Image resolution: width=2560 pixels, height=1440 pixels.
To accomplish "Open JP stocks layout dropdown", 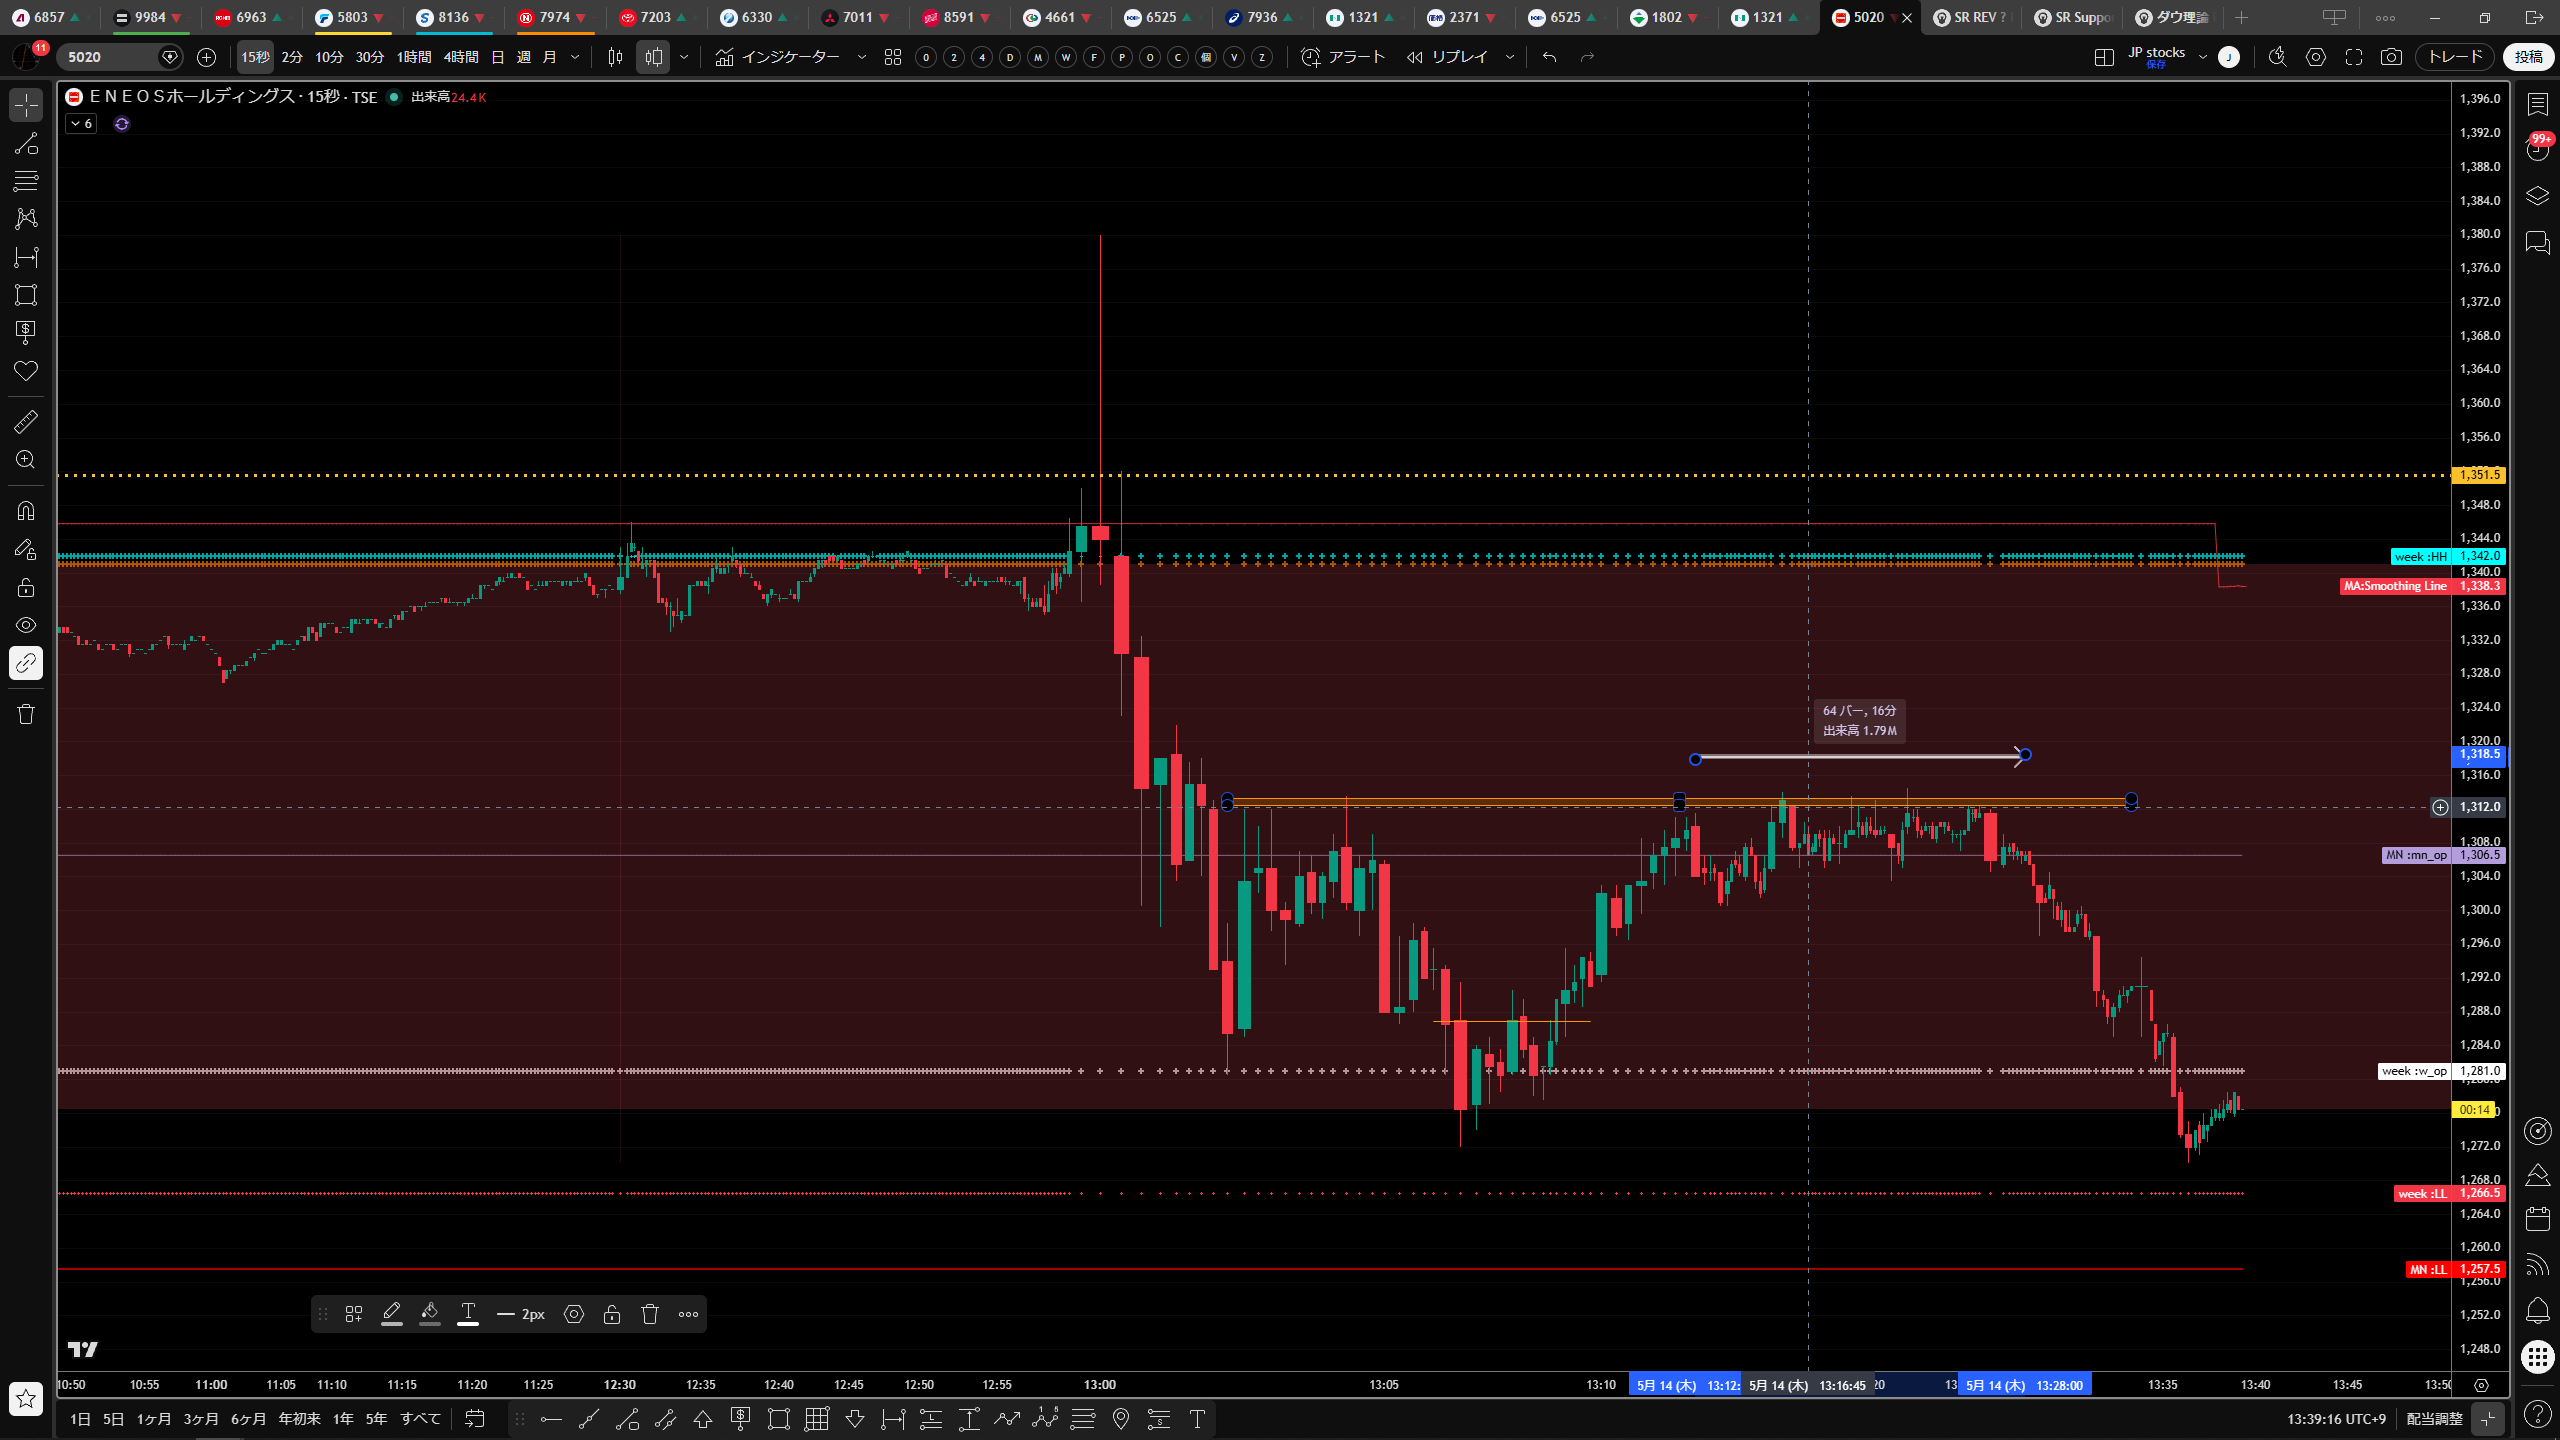I will 2203,57.
